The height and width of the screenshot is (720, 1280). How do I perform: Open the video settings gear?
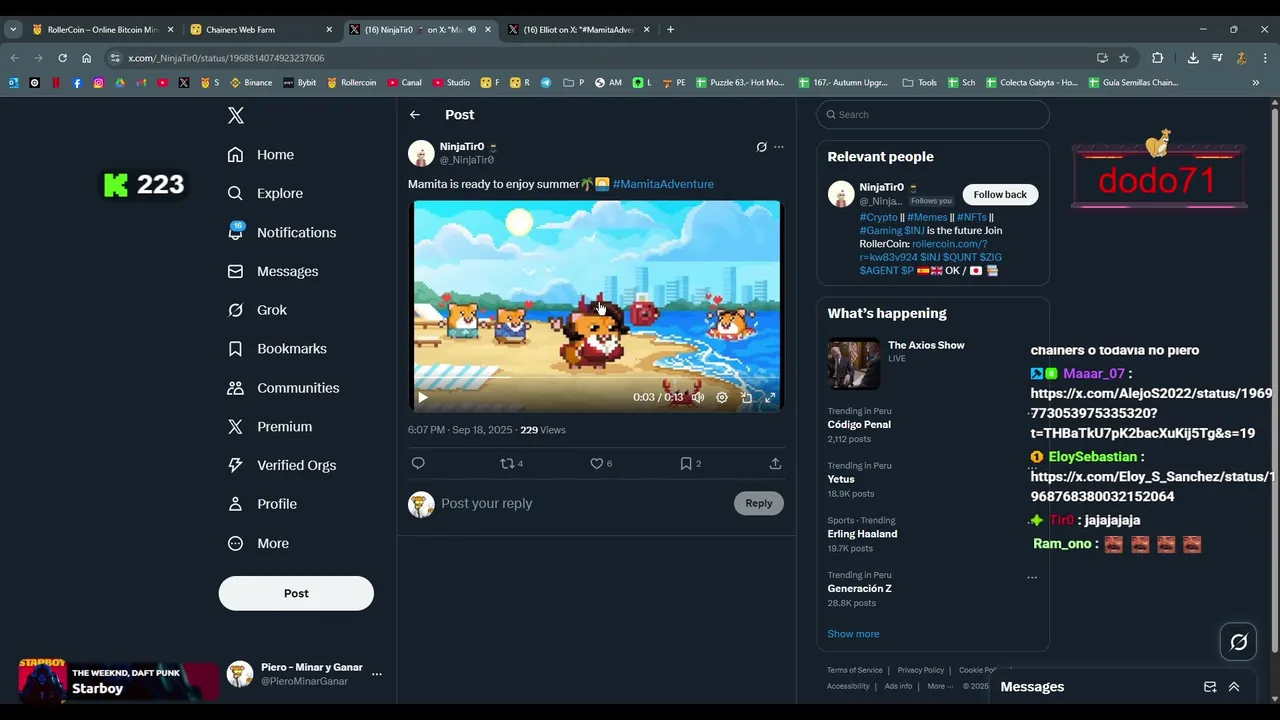[722, 397]
